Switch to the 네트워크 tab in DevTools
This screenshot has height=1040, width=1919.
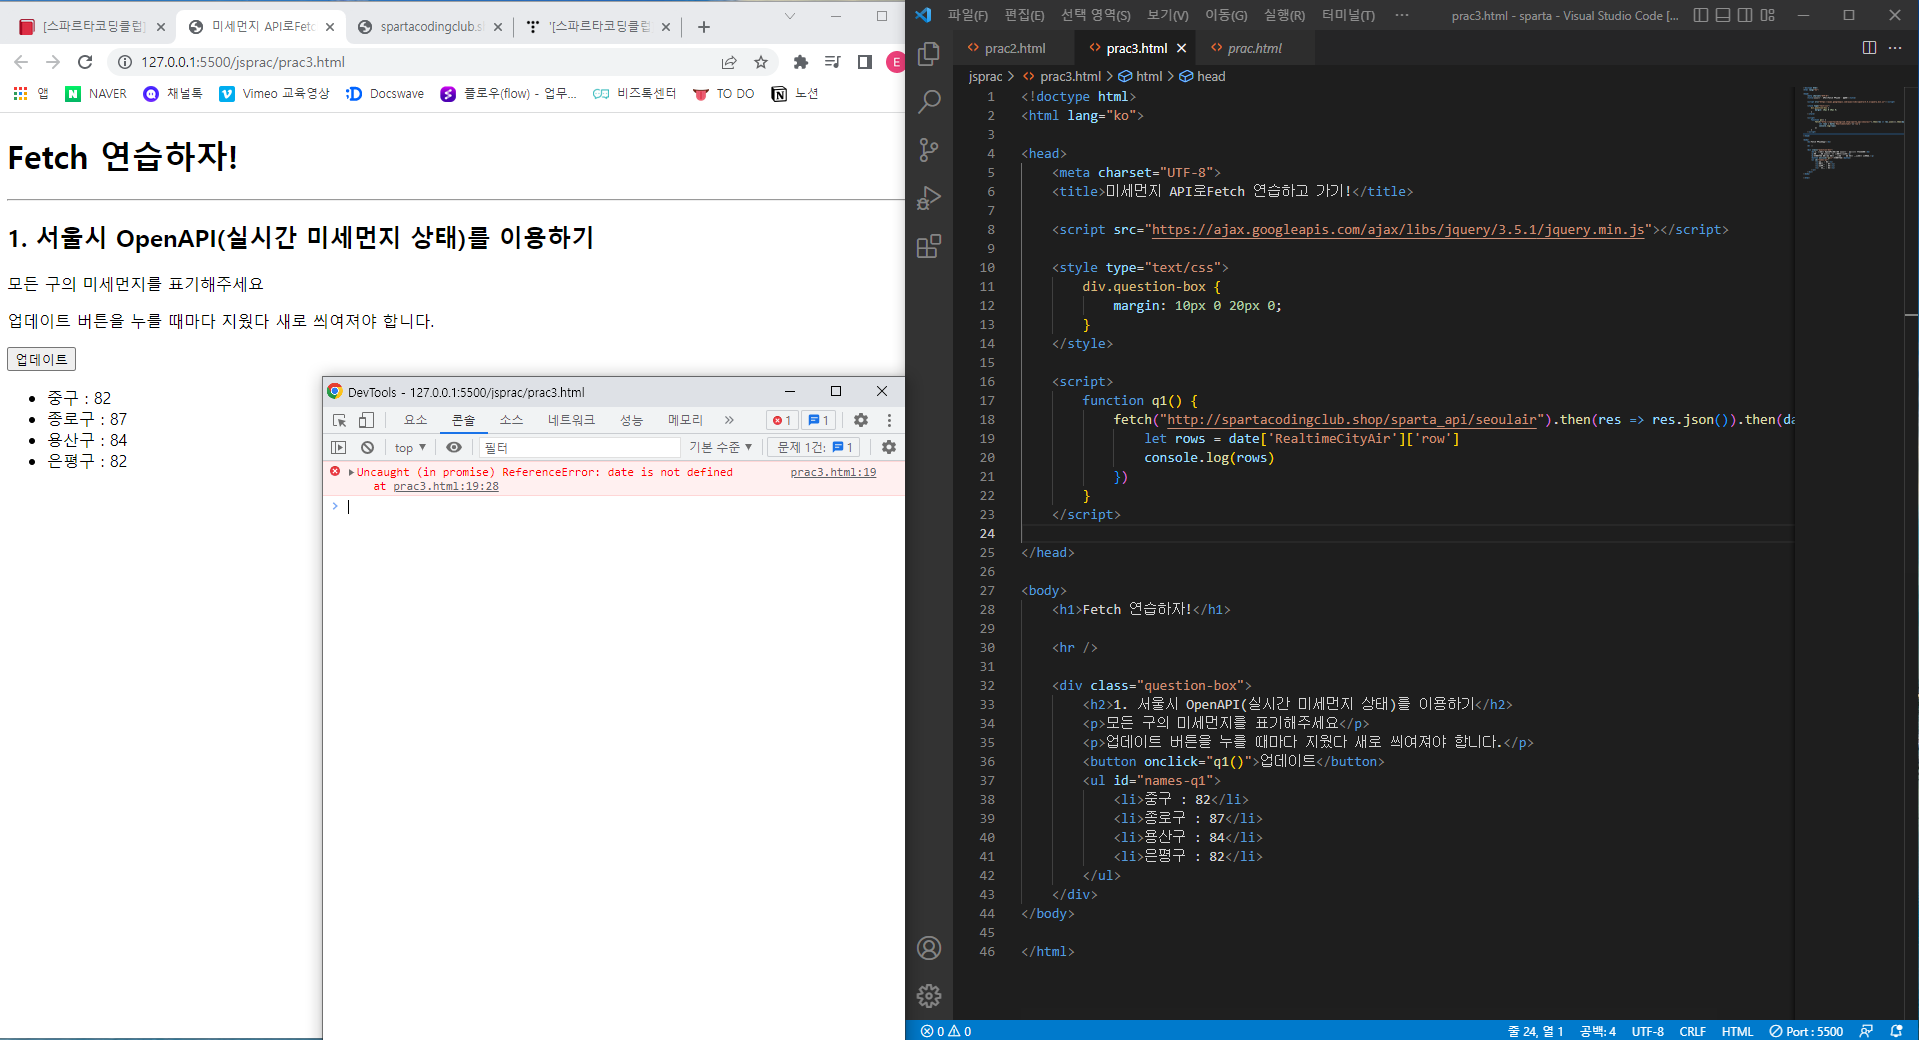571,420
